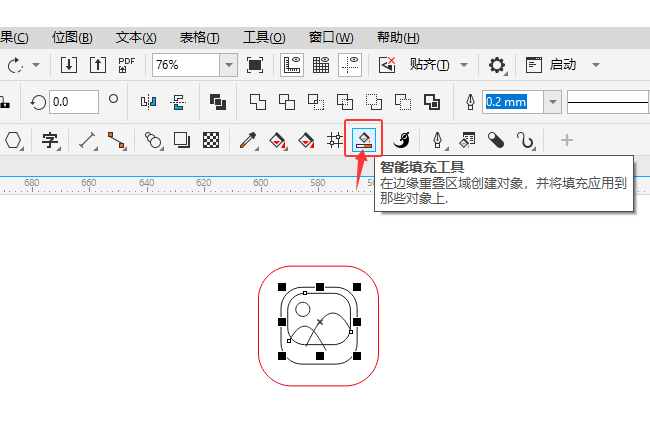Image resolution: width=650 pixels, height=429 pixels.
Task: Activate the Drop Shadow tool
Action: tap(182, 140)
